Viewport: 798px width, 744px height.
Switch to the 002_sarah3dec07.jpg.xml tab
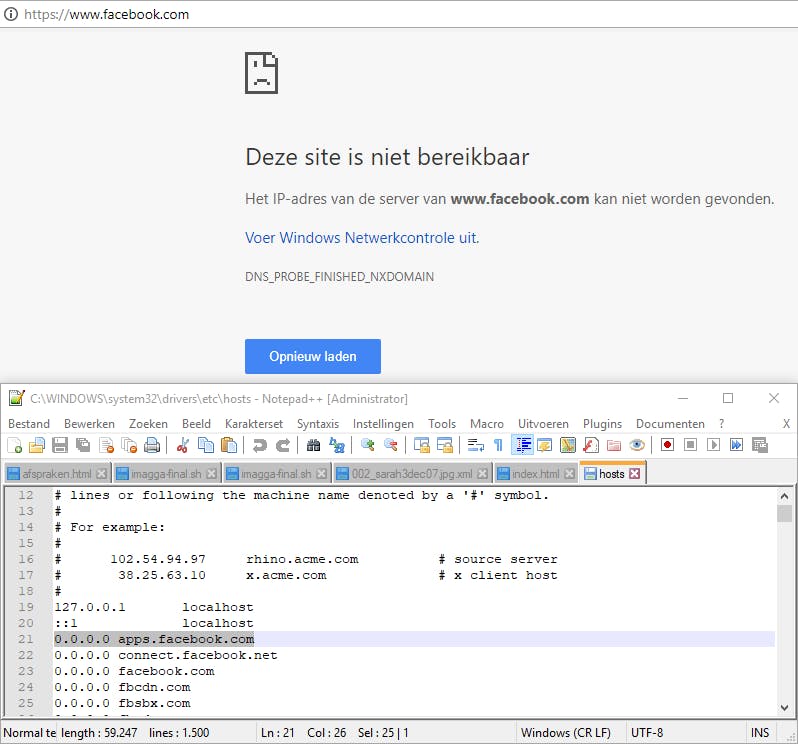point(412,474)
